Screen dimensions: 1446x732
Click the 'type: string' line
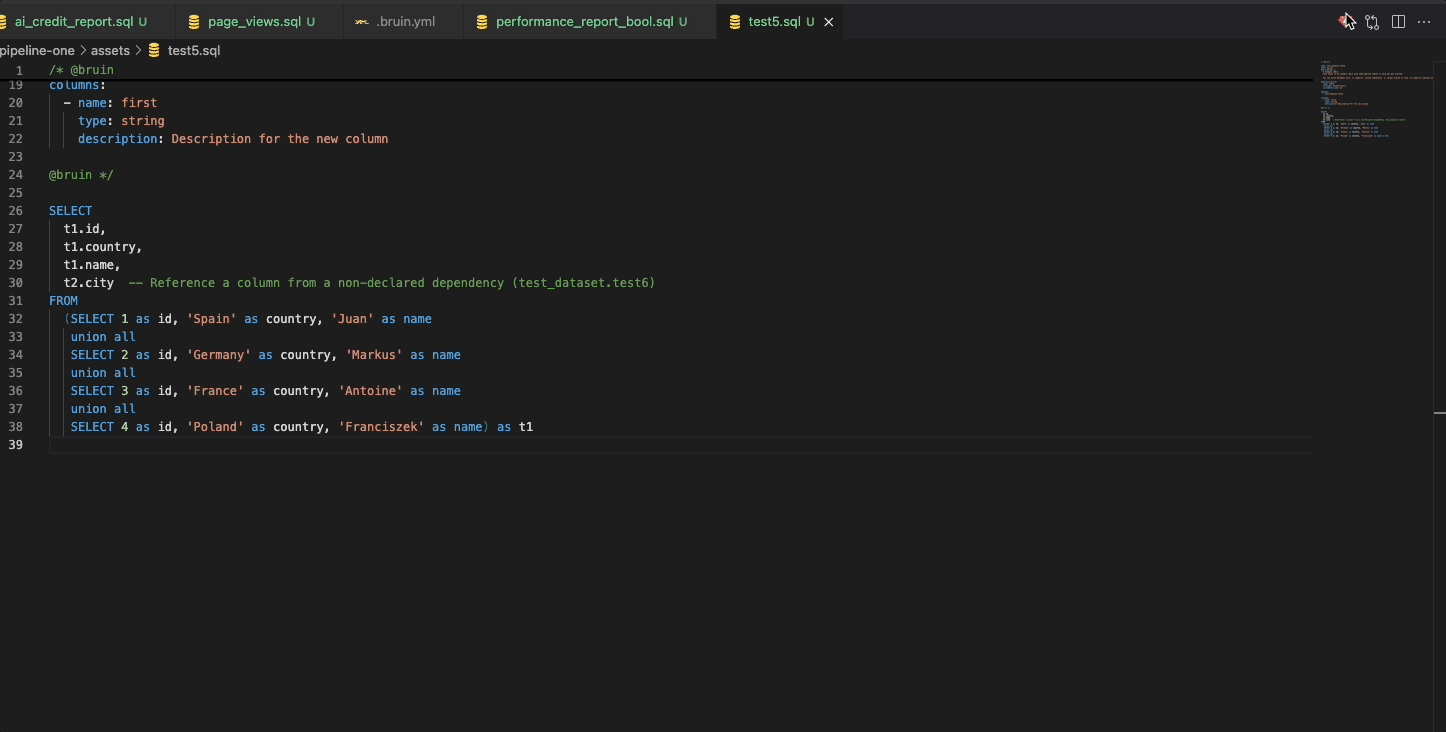[121, 121]
